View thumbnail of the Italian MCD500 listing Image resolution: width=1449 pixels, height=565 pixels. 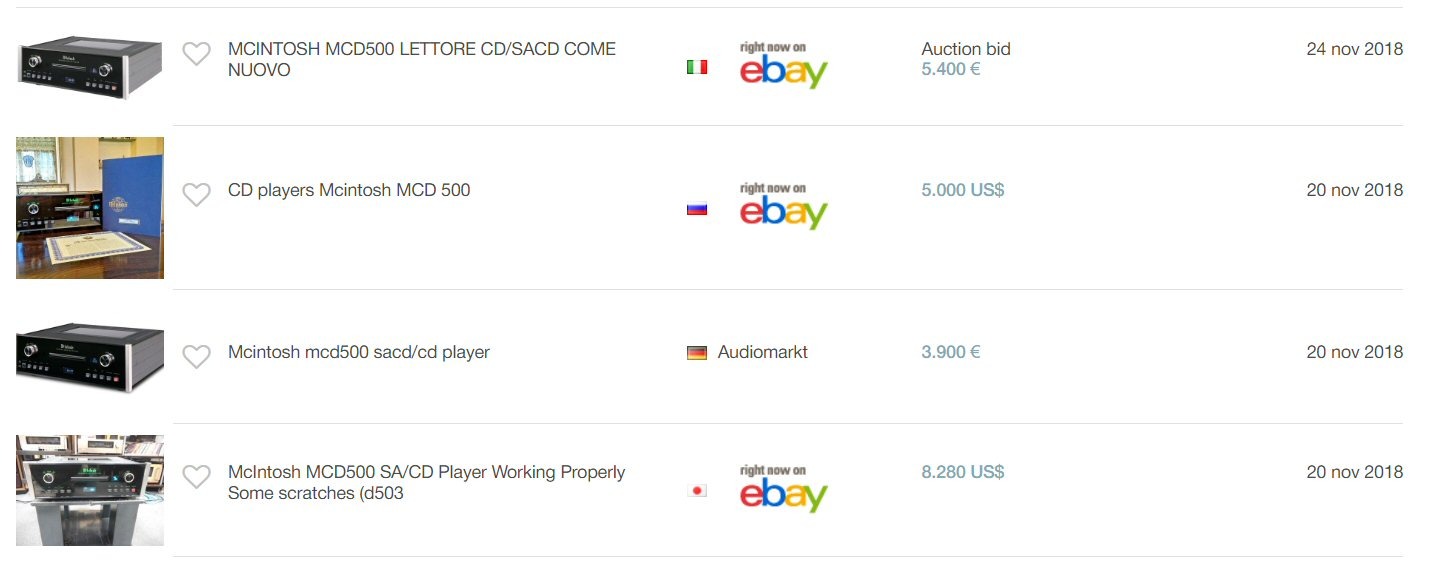click(90, 67)
